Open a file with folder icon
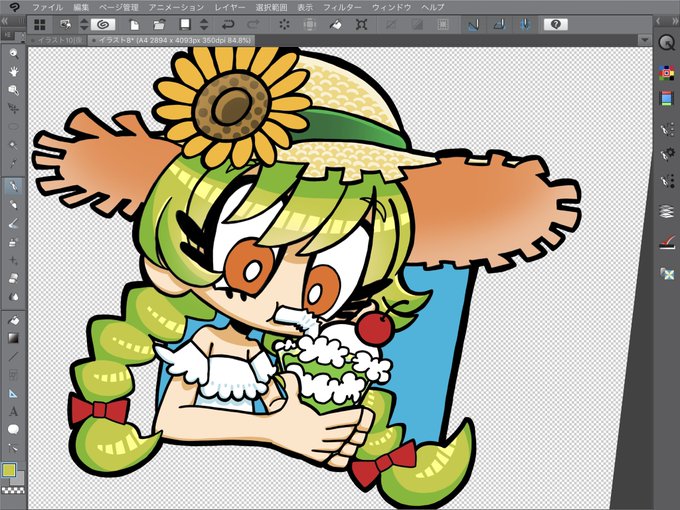 (159, 25)
